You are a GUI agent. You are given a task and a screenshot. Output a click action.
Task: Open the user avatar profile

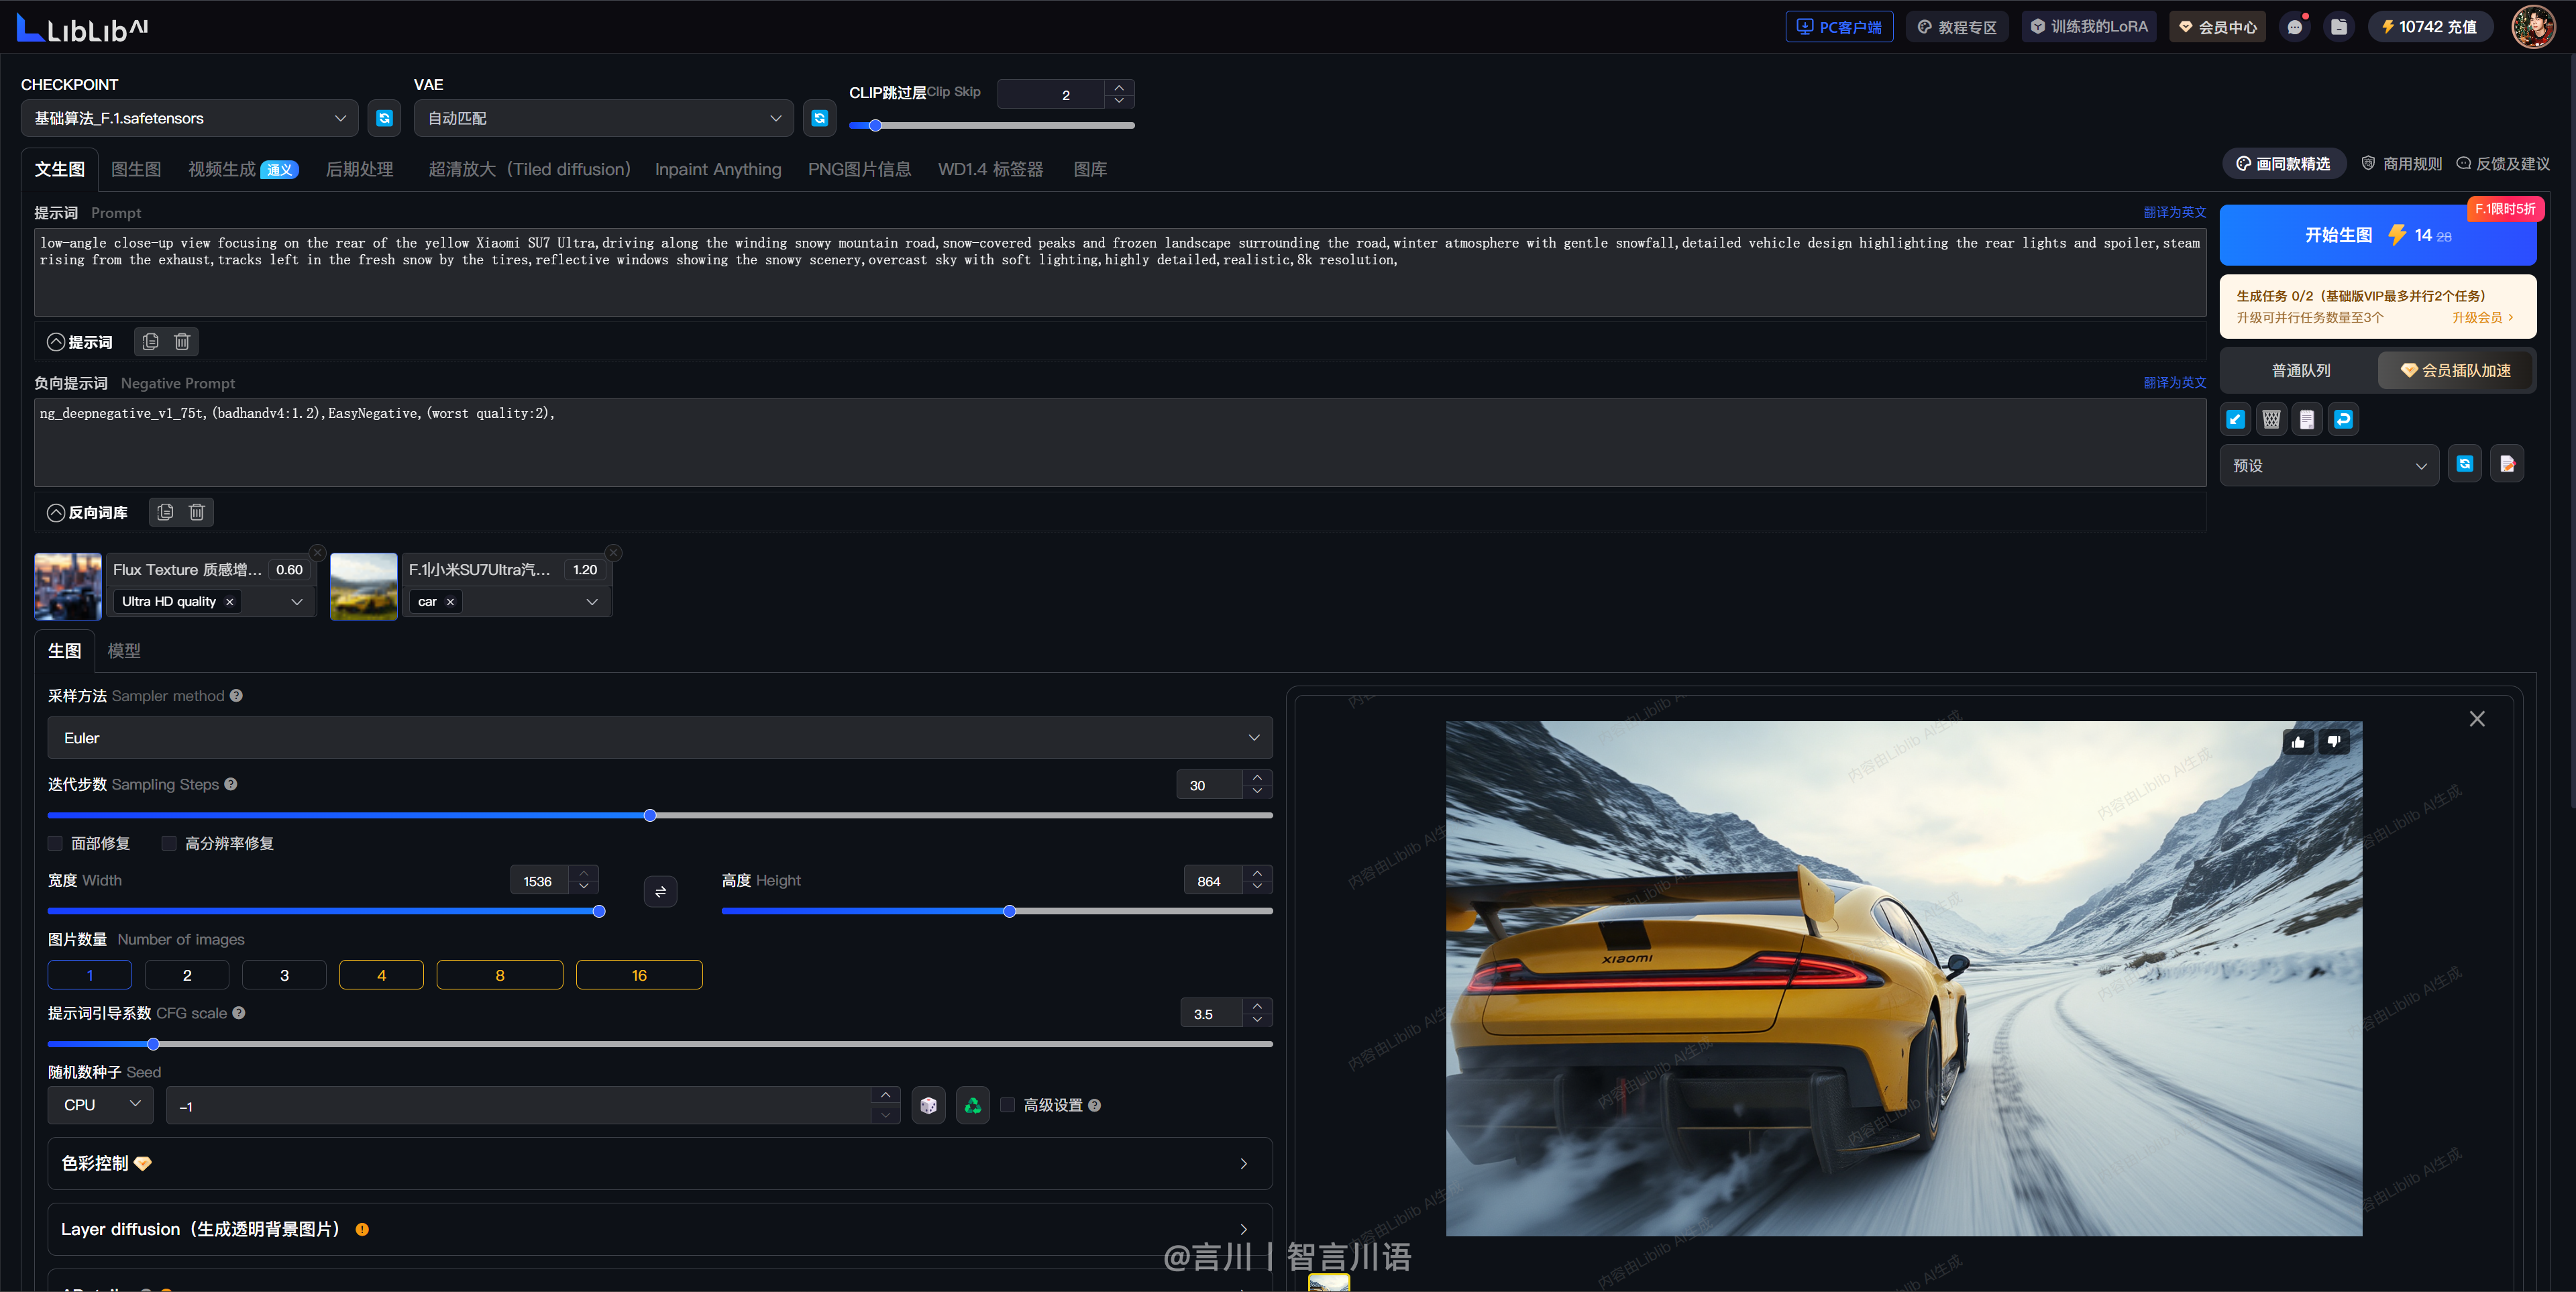tap(2533, 27)
